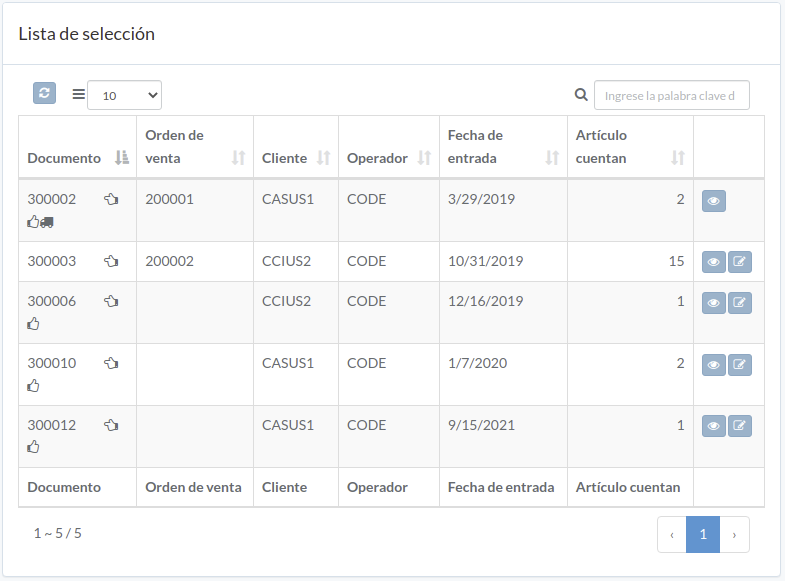Click document number 300002

coord(52,199)
